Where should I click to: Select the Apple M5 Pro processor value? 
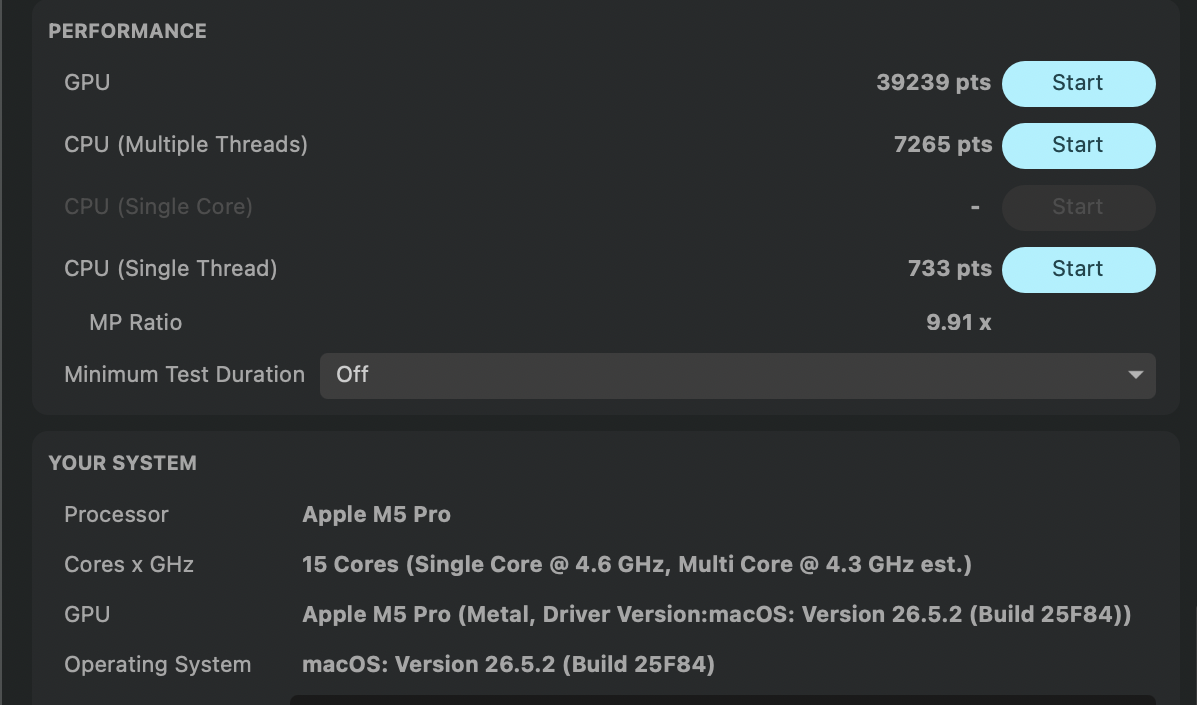pyautogui.click(x=376, y=514)
